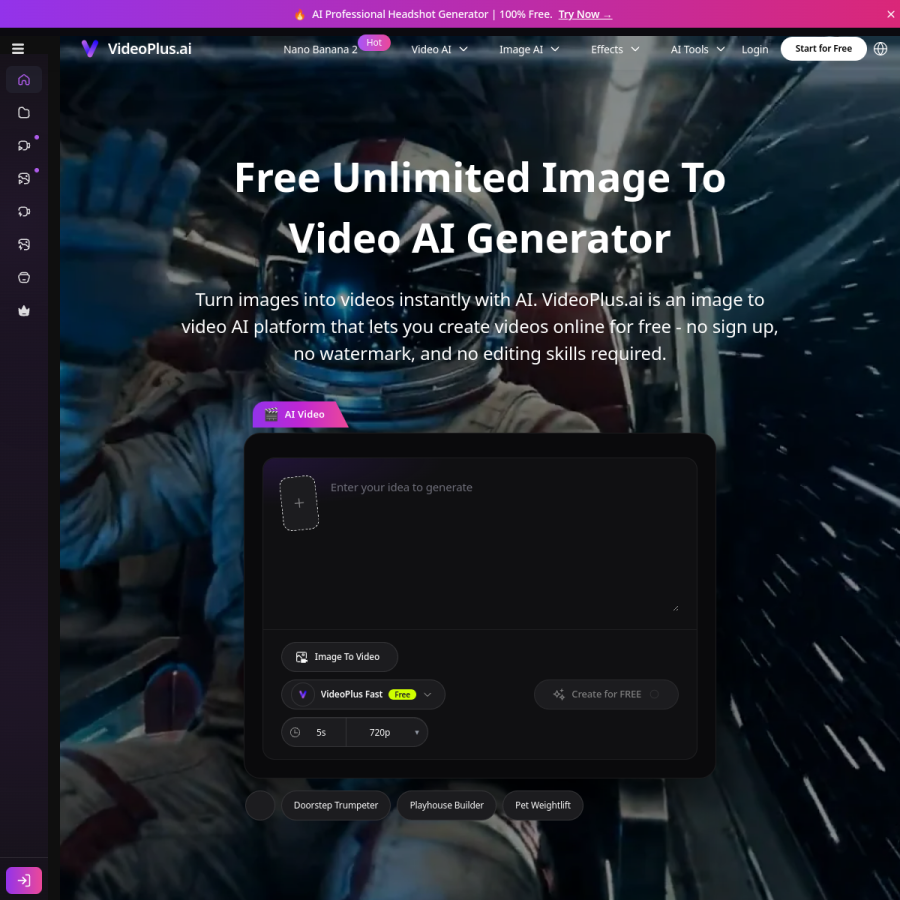This screenshot has height=900, width=900.
Task: Go to the Home icon in the sidebar
Action: 24,79
